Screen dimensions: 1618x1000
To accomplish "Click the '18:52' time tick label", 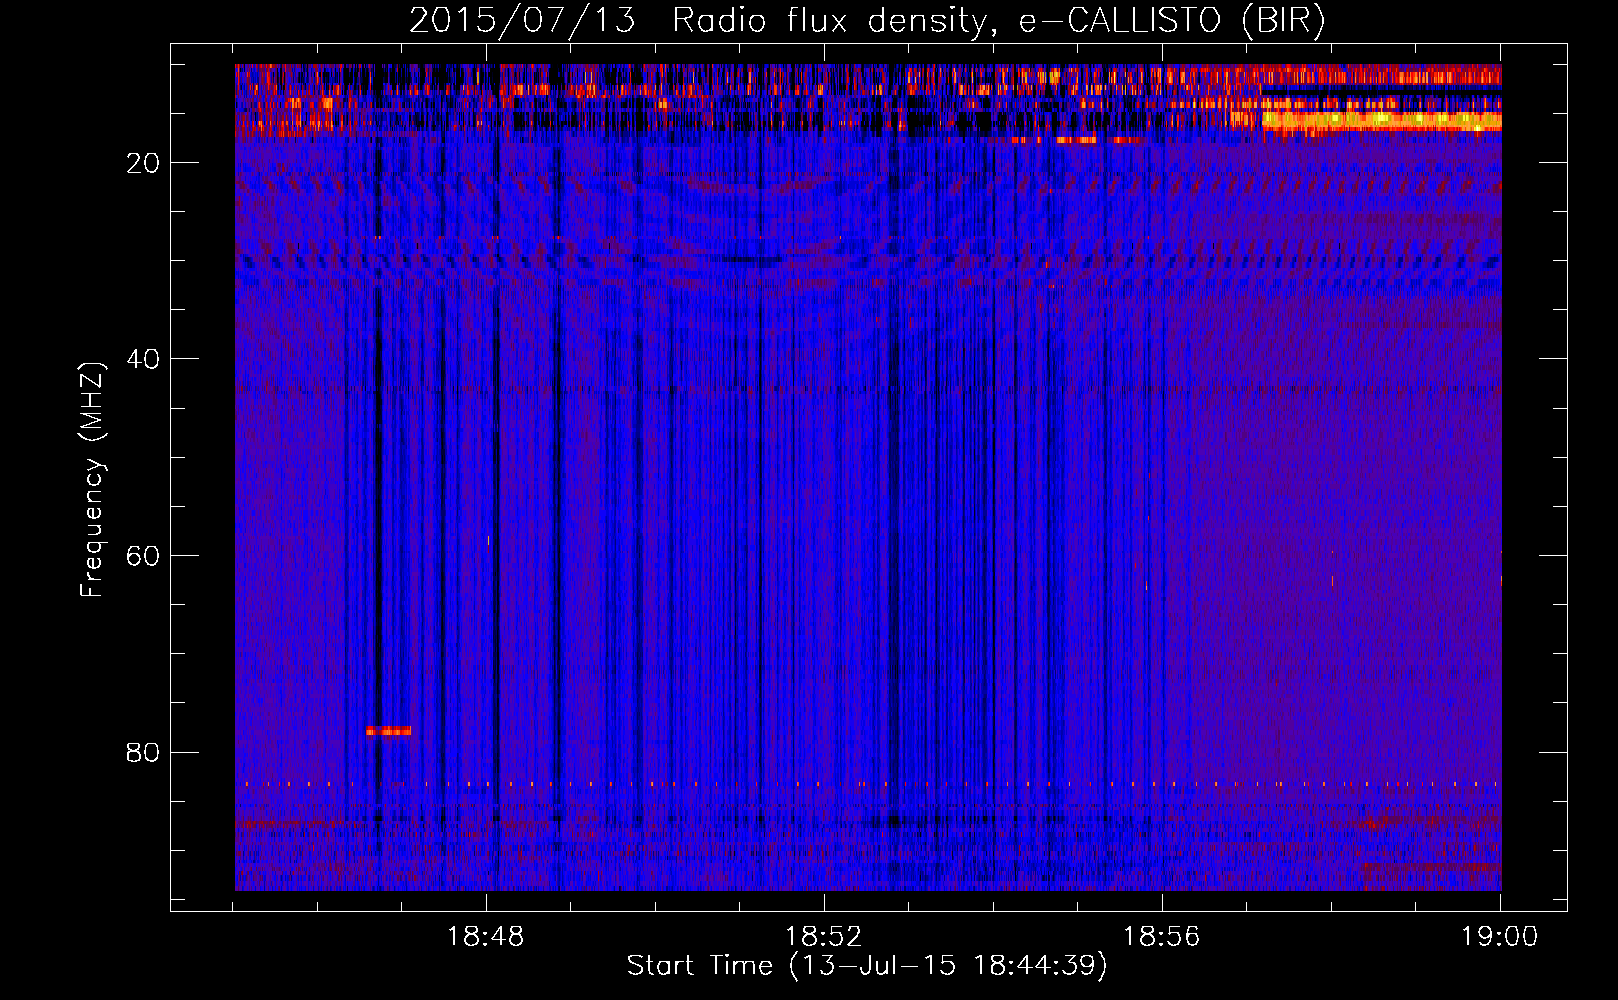I will [x=823, y=937].
